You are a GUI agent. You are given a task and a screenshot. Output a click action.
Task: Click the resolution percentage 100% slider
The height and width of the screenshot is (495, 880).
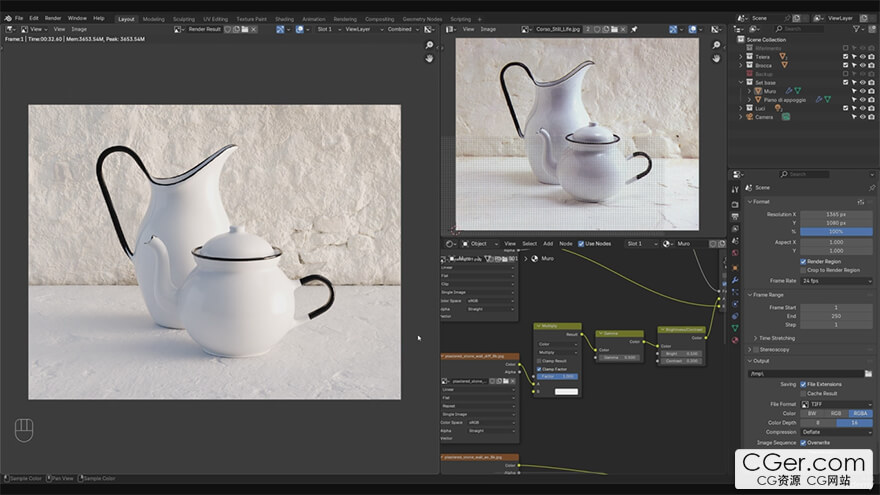pos(835,231)
